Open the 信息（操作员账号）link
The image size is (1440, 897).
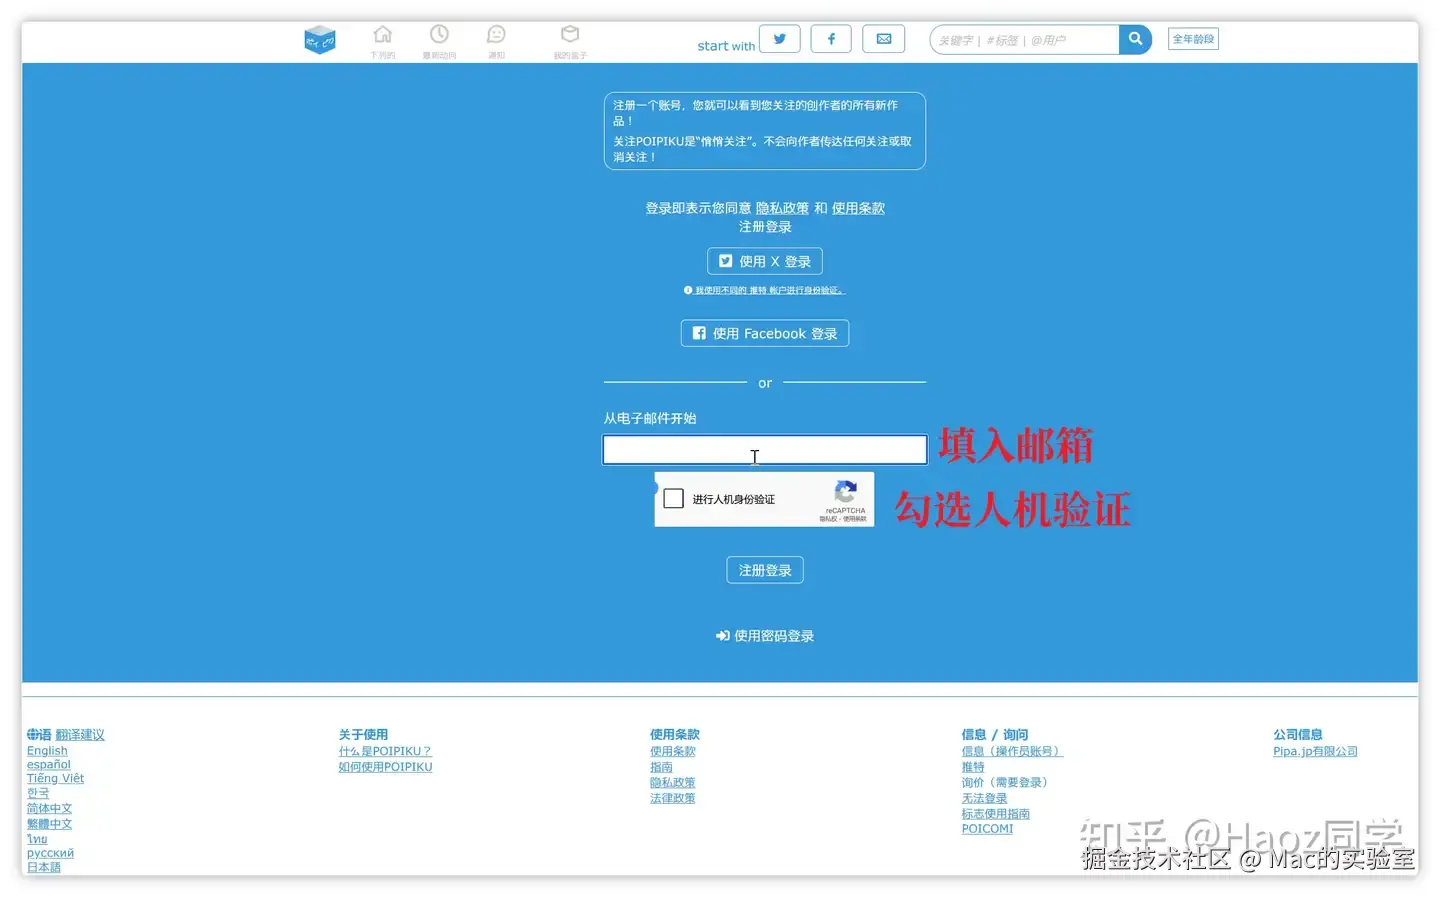click(1012, 751)
